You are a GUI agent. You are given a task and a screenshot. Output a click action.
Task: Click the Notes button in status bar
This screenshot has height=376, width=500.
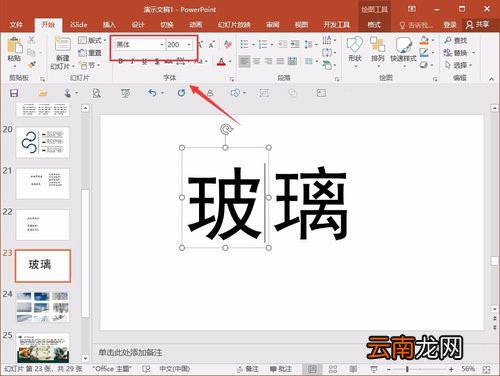248,369
